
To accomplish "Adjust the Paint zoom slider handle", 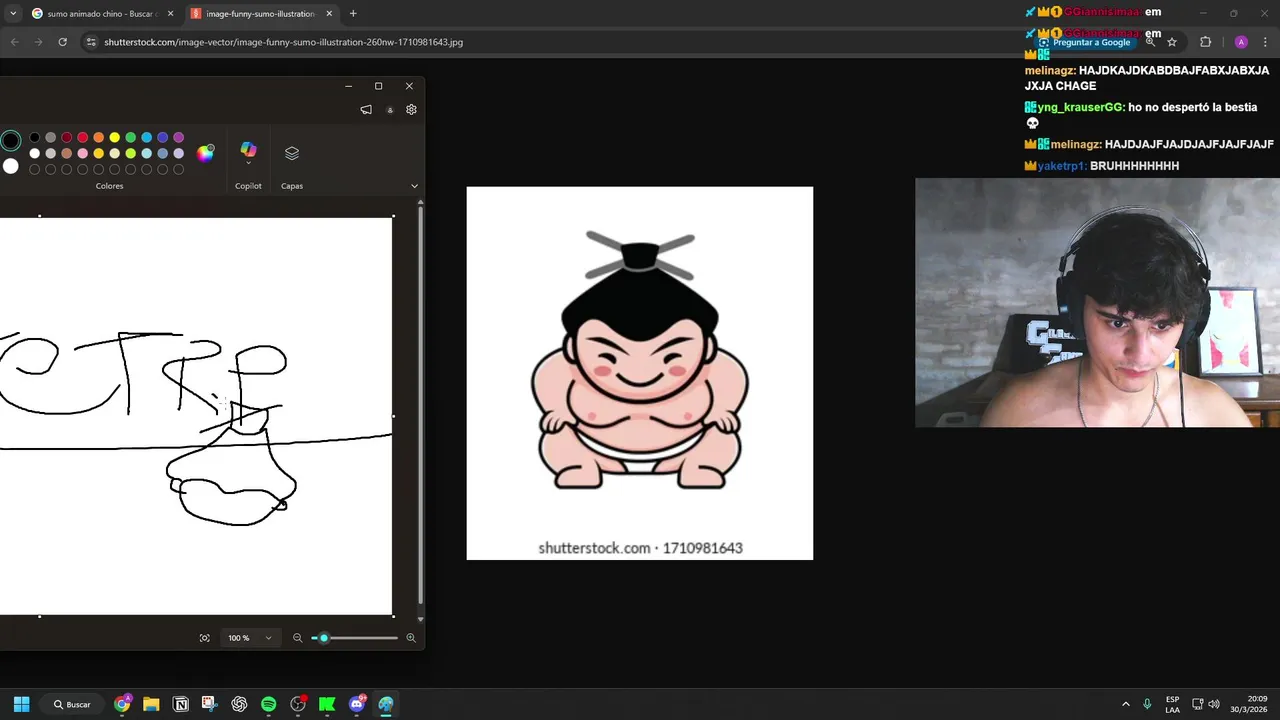I will (x=323, y=638).
